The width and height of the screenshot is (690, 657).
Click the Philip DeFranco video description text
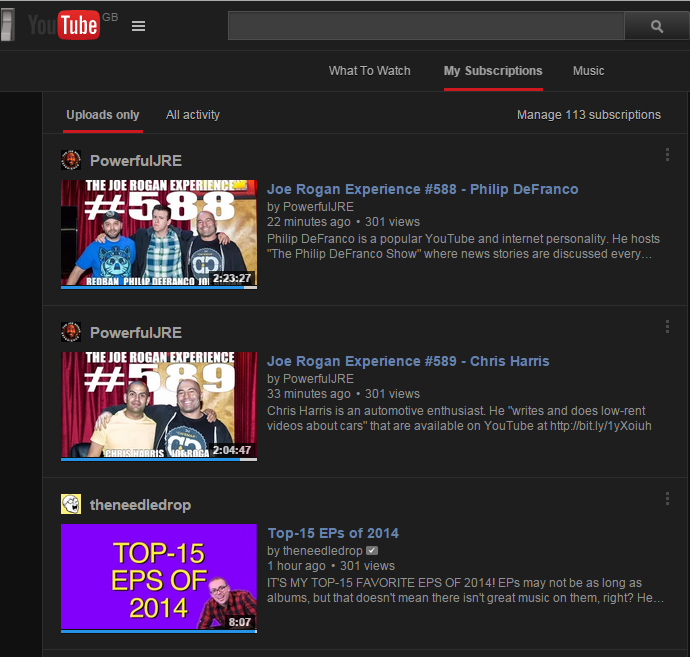[x=463, y=246]
